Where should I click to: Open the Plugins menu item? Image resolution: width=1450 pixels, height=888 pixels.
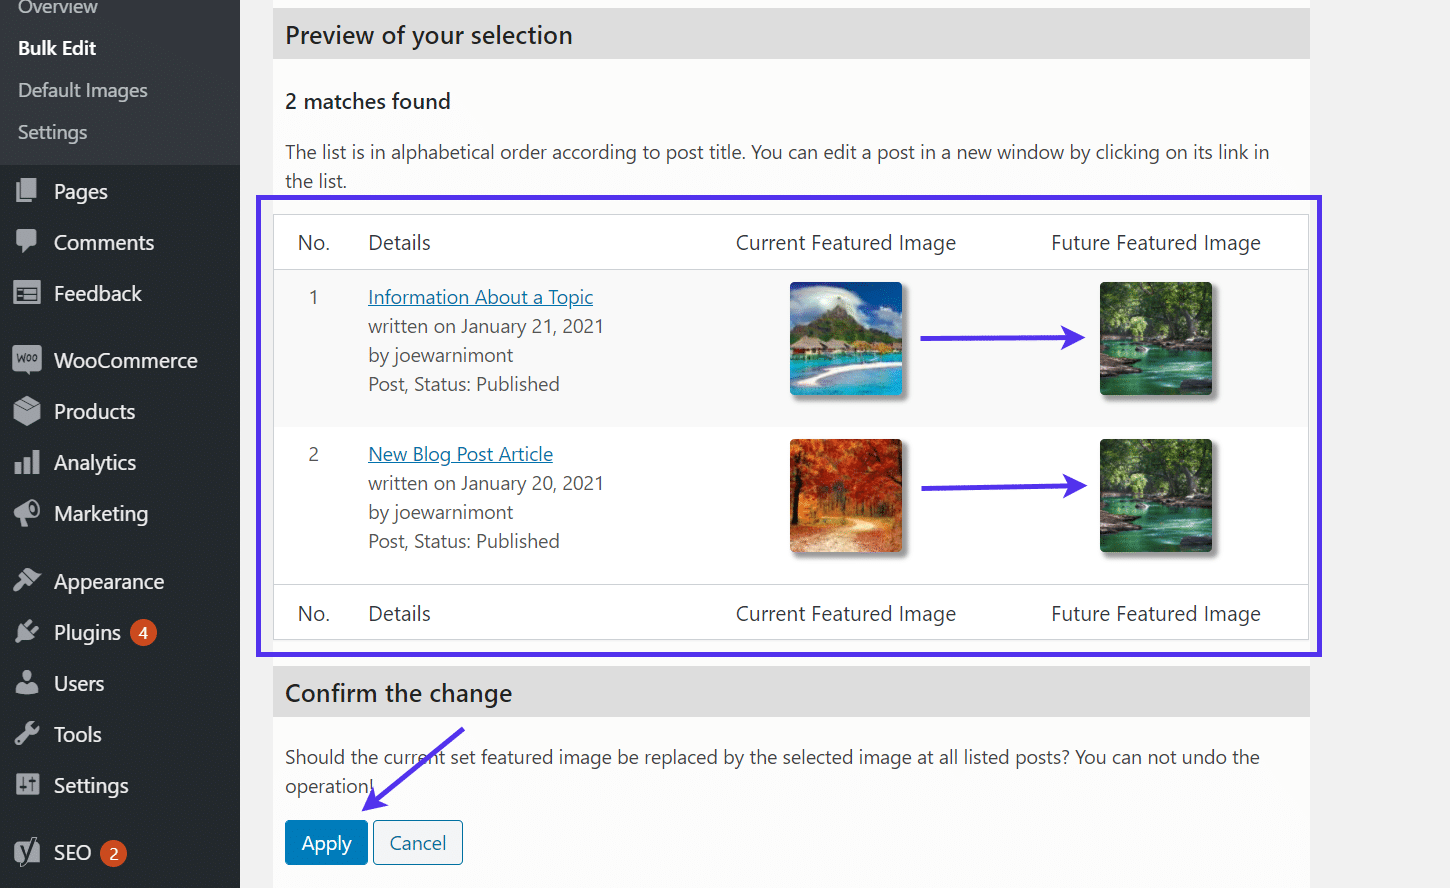87,633
